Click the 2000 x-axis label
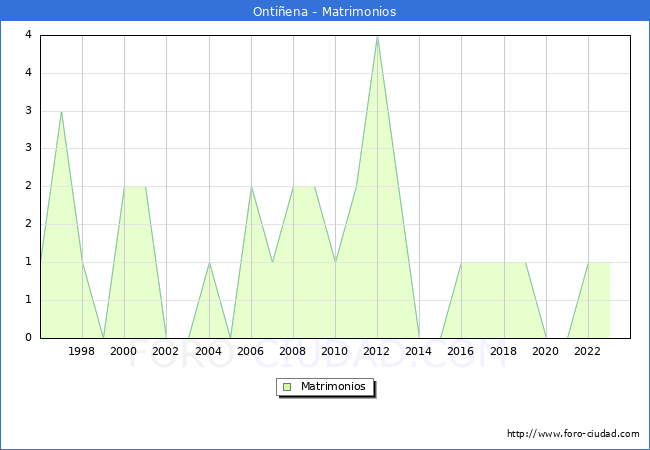Screen dimensions: 650x450 click(x=124, y=351)
